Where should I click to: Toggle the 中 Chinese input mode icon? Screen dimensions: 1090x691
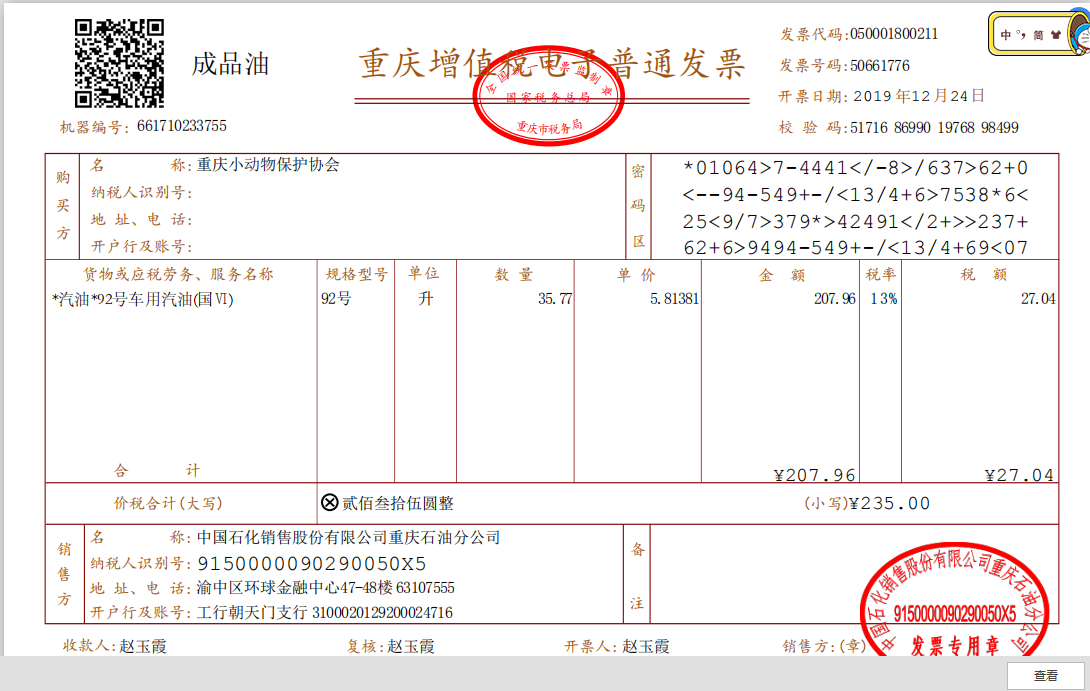point(1005,35)
